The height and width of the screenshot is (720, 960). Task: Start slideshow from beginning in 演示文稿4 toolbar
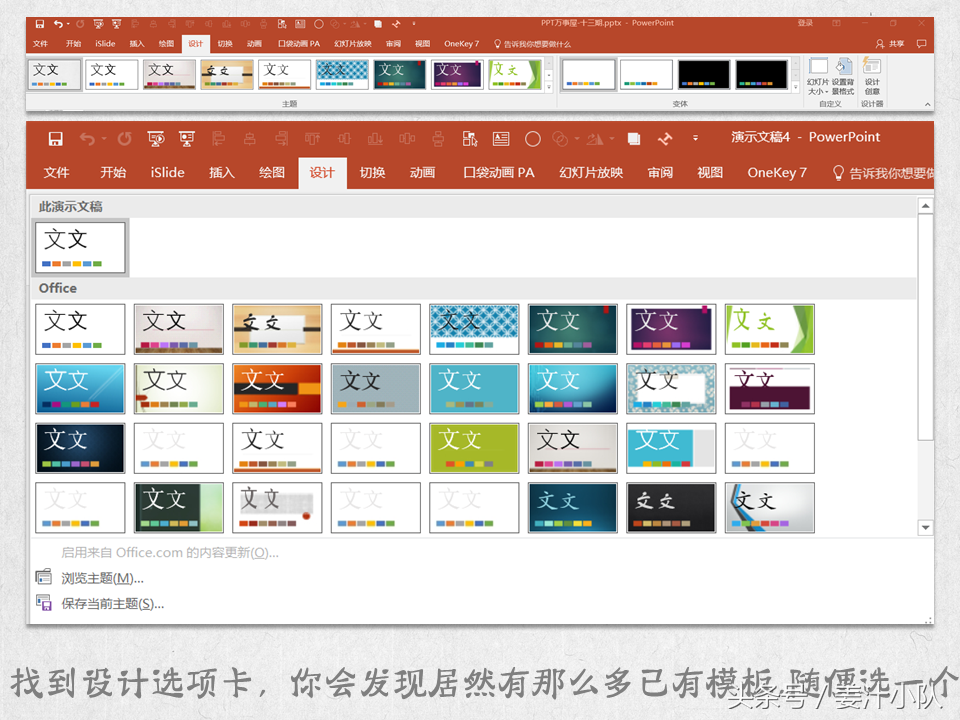pyautogui.click(x=156, y=139)
